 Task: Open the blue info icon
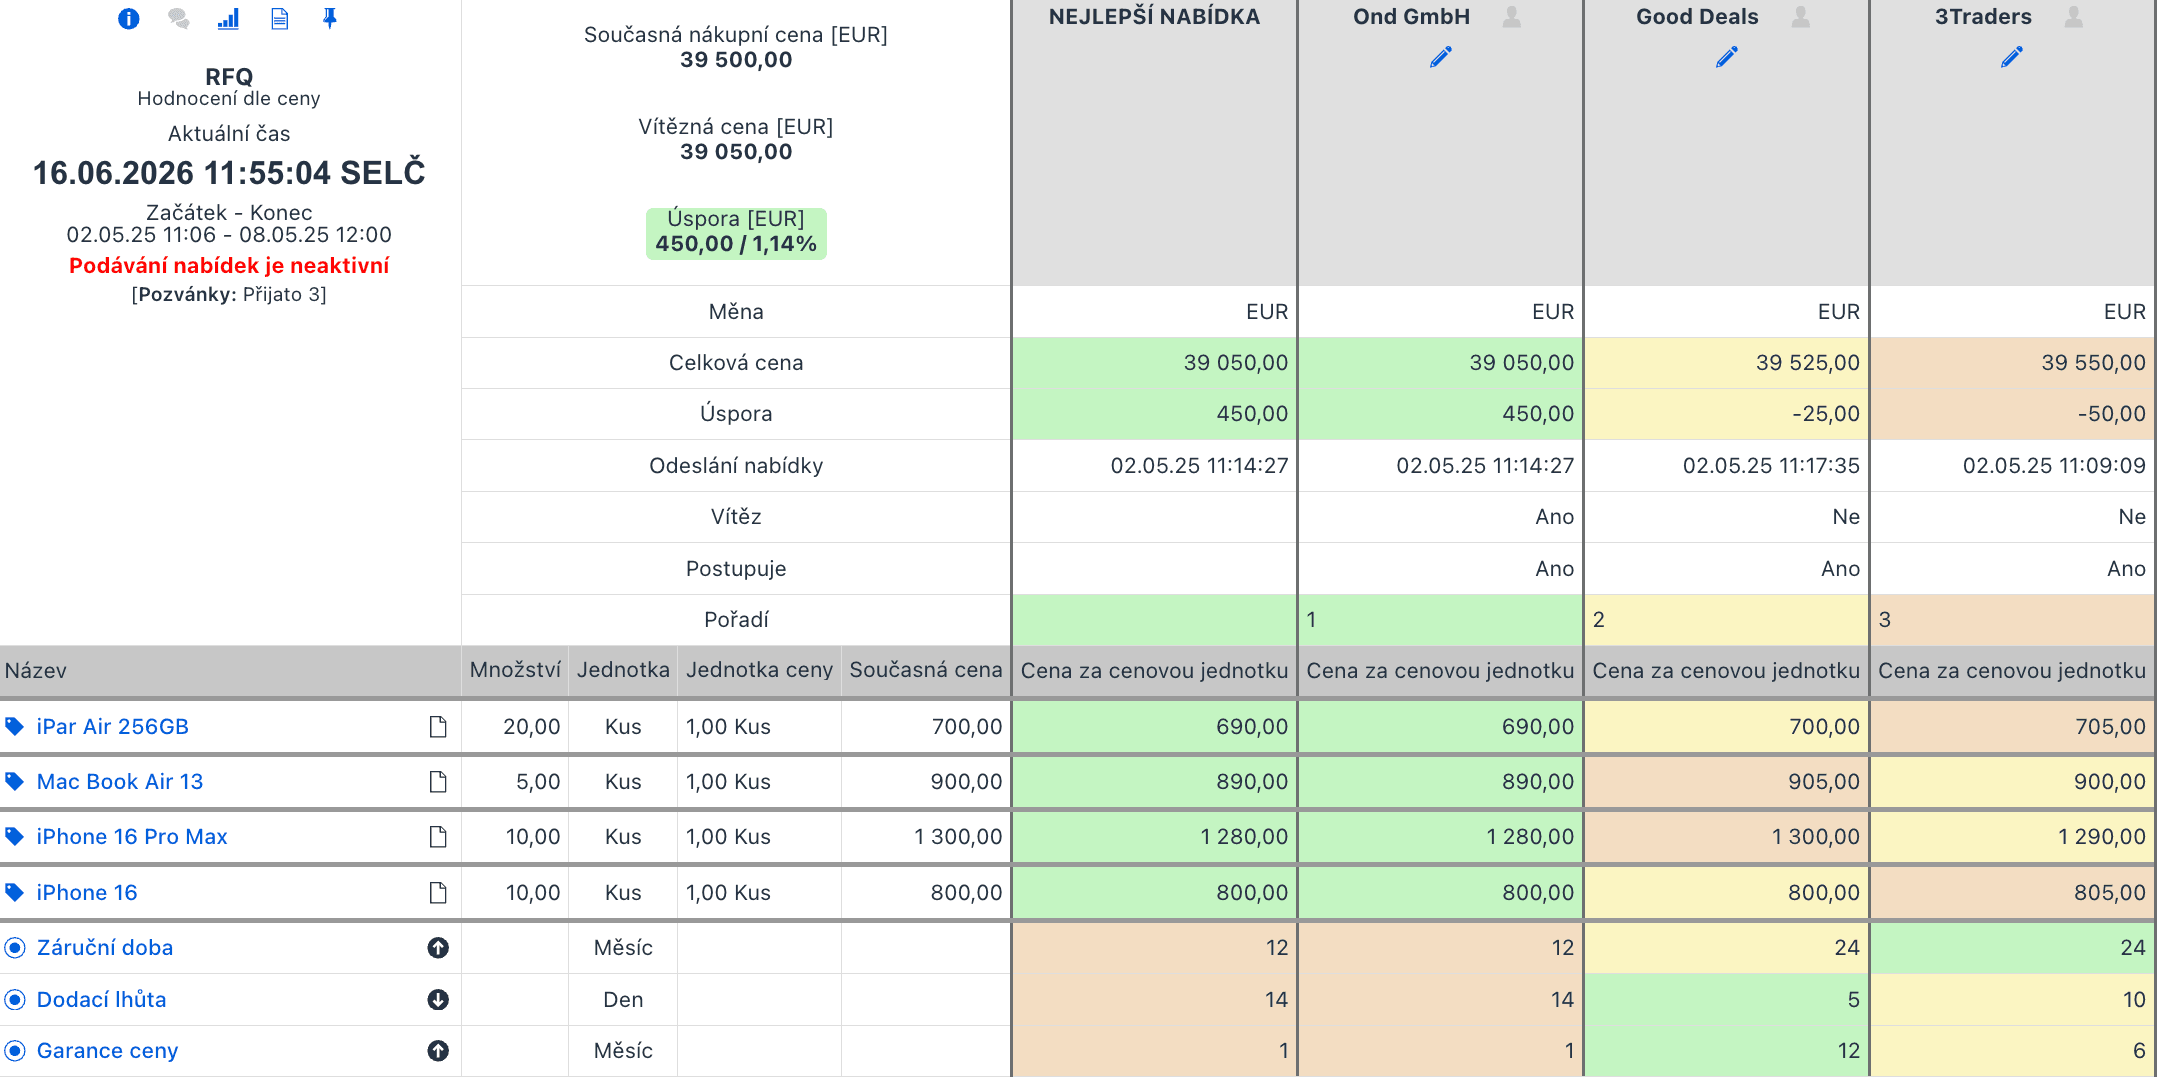point(128,19)
